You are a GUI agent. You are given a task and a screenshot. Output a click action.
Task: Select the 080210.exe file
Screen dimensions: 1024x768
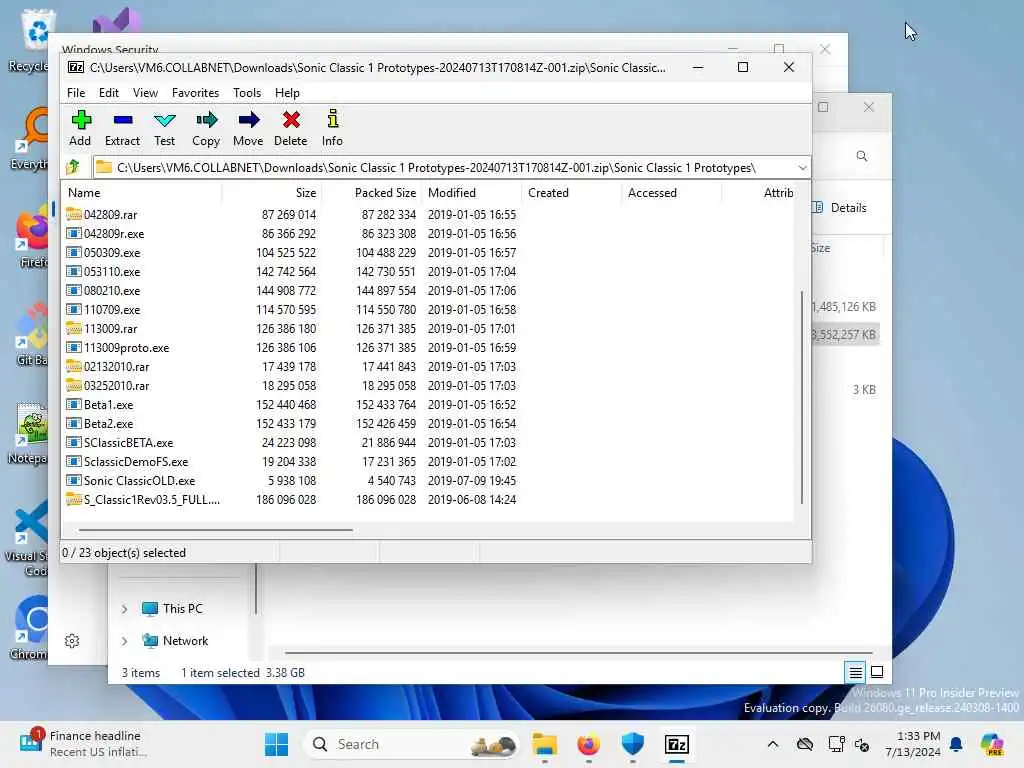click(112, 291)
